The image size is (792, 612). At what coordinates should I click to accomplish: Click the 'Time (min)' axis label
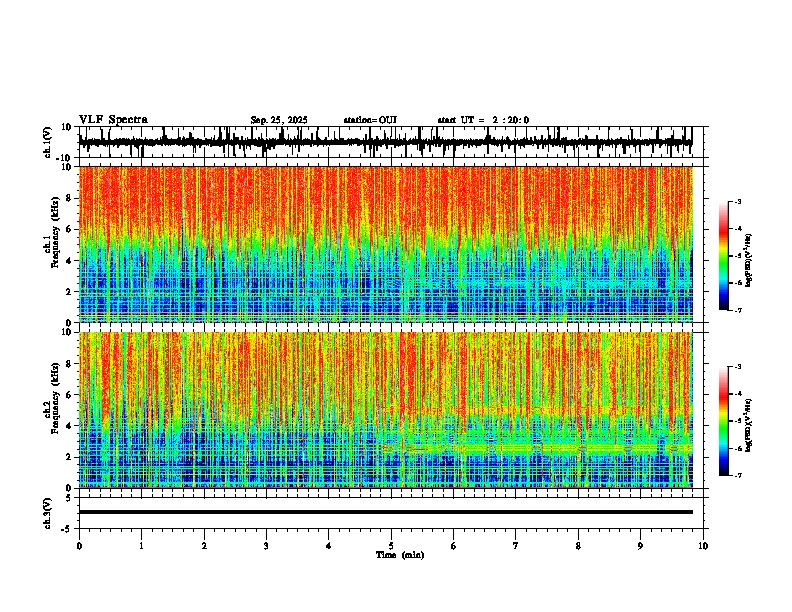400,555
